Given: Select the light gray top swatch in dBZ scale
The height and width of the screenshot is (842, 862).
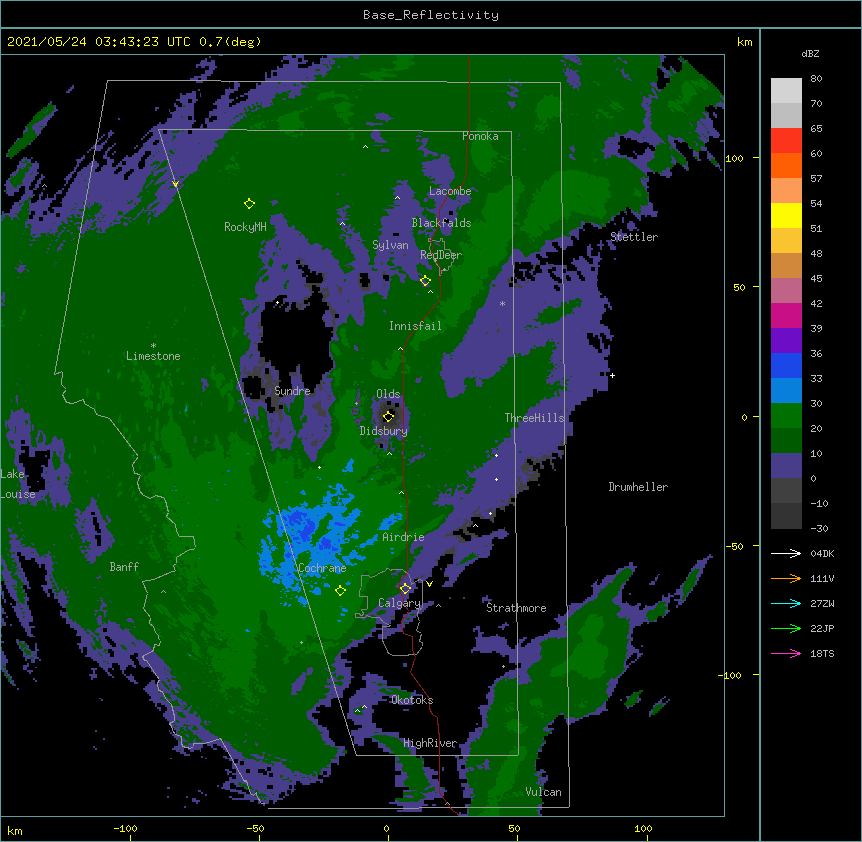Looking at the screenshot, I should click(x=786, y=91).
